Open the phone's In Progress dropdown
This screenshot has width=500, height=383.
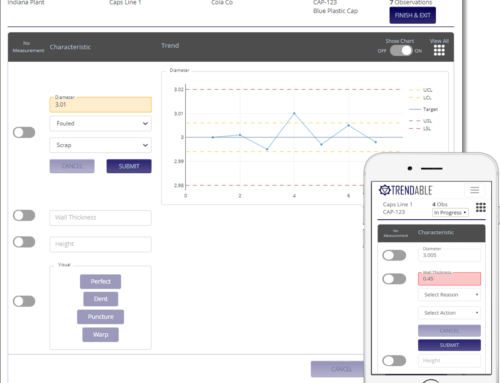point(450,213)
